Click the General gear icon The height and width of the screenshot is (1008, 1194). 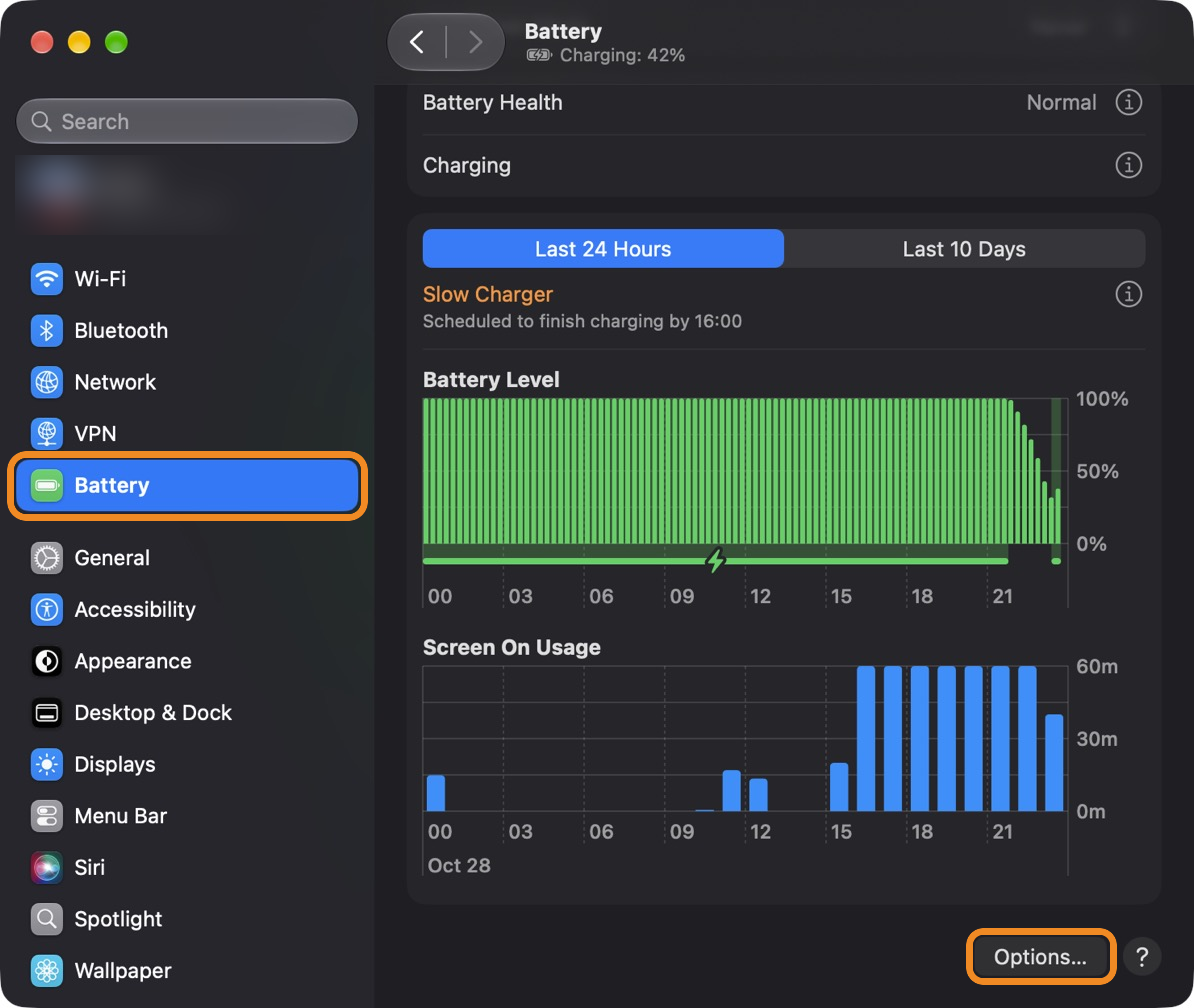tap(46, 558)
